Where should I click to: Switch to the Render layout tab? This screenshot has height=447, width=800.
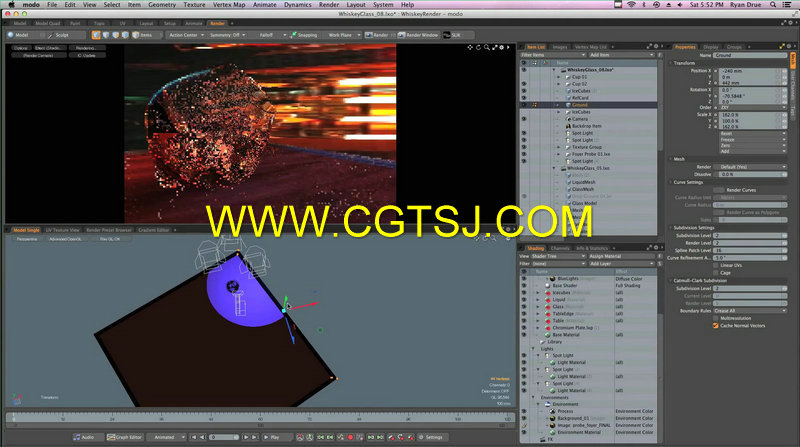click(217, 23)
